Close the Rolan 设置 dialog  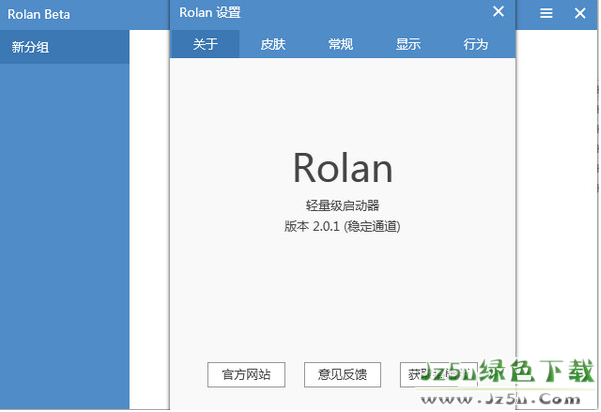pyautogui.click(x=498, y=11)
